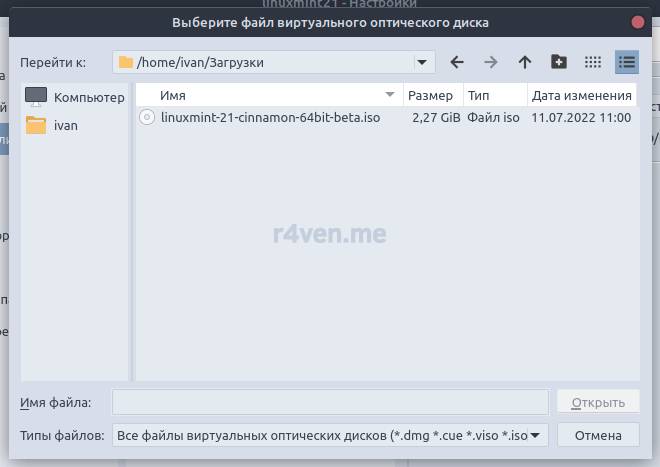This screenshot has height=467, width=660.
Task: Sort files by the Размер column header
Action: coord(431,95)
